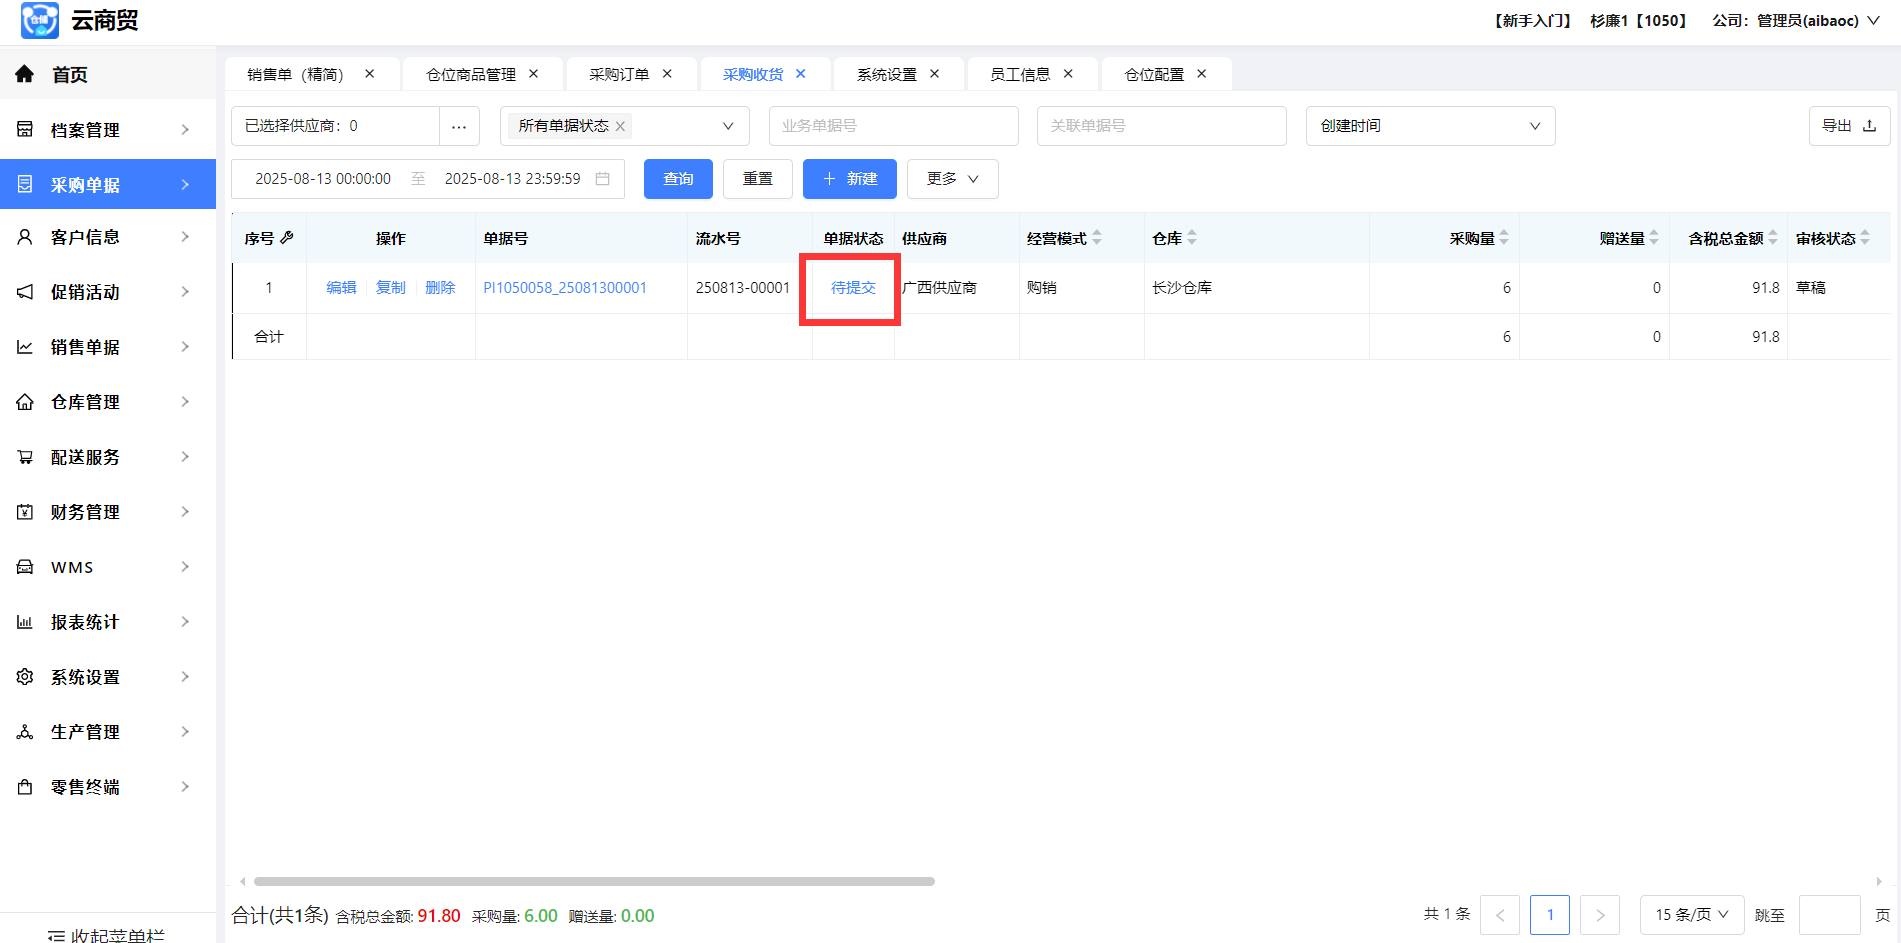Click the 业务单据号 input field

[893, 126]
